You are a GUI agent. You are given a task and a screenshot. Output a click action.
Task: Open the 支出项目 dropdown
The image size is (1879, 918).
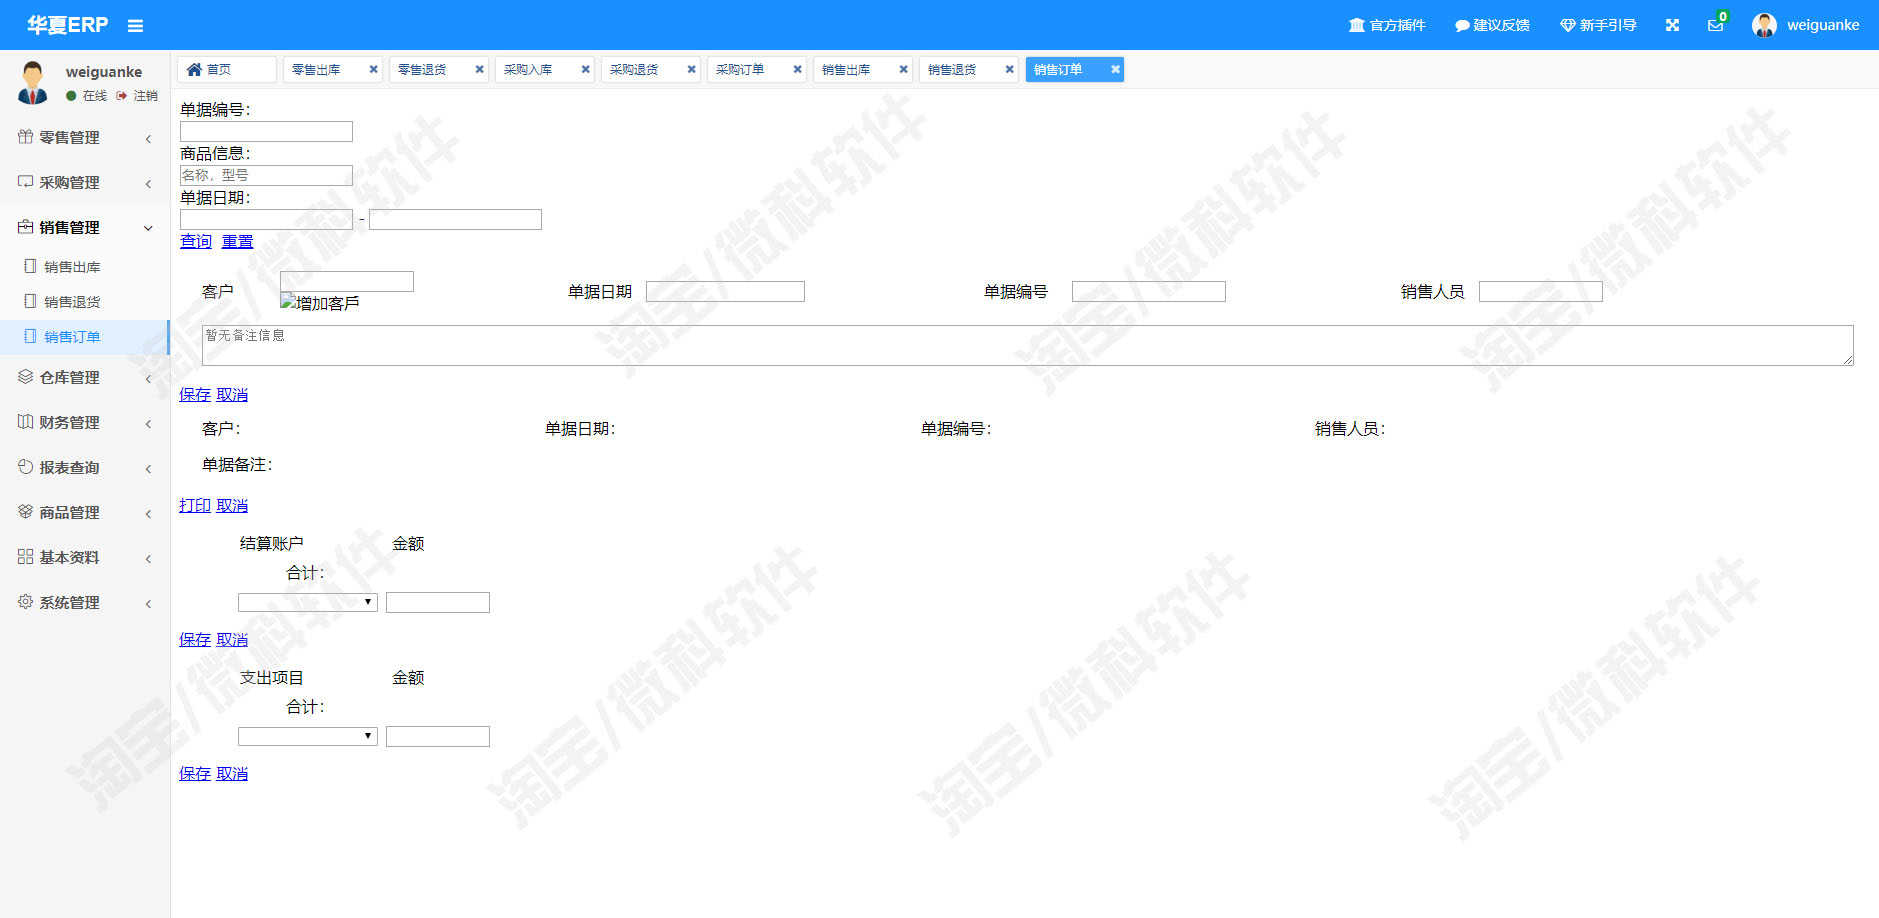tap(307, 736)
